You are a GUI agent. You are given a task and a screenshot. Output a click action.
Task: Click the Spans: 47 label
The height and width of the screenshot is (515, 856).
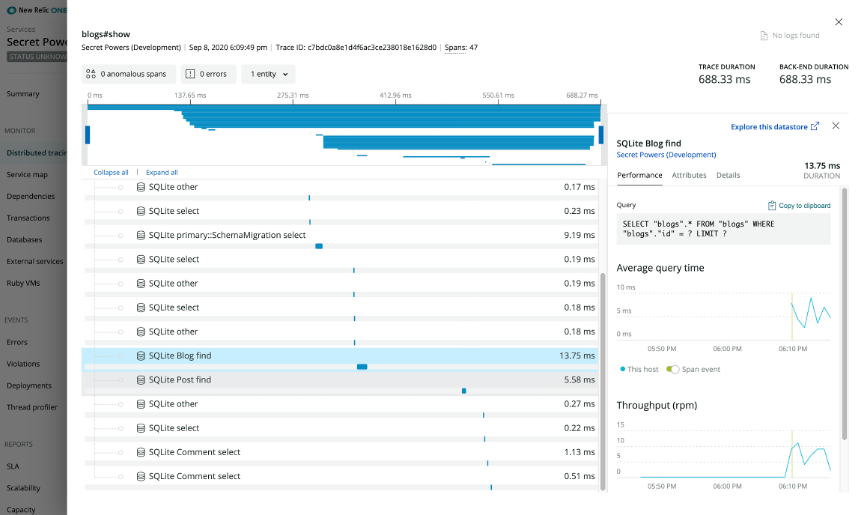point(461,48)
